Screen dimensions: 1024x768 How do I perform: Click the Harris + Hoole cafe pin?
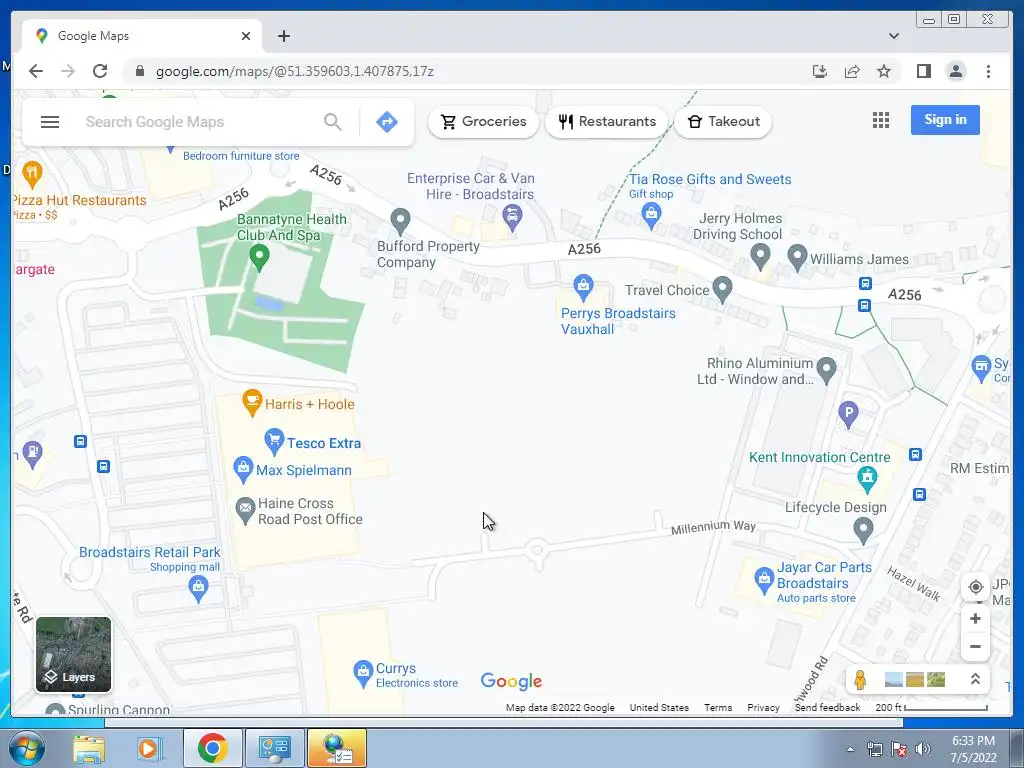coord(252,403)
